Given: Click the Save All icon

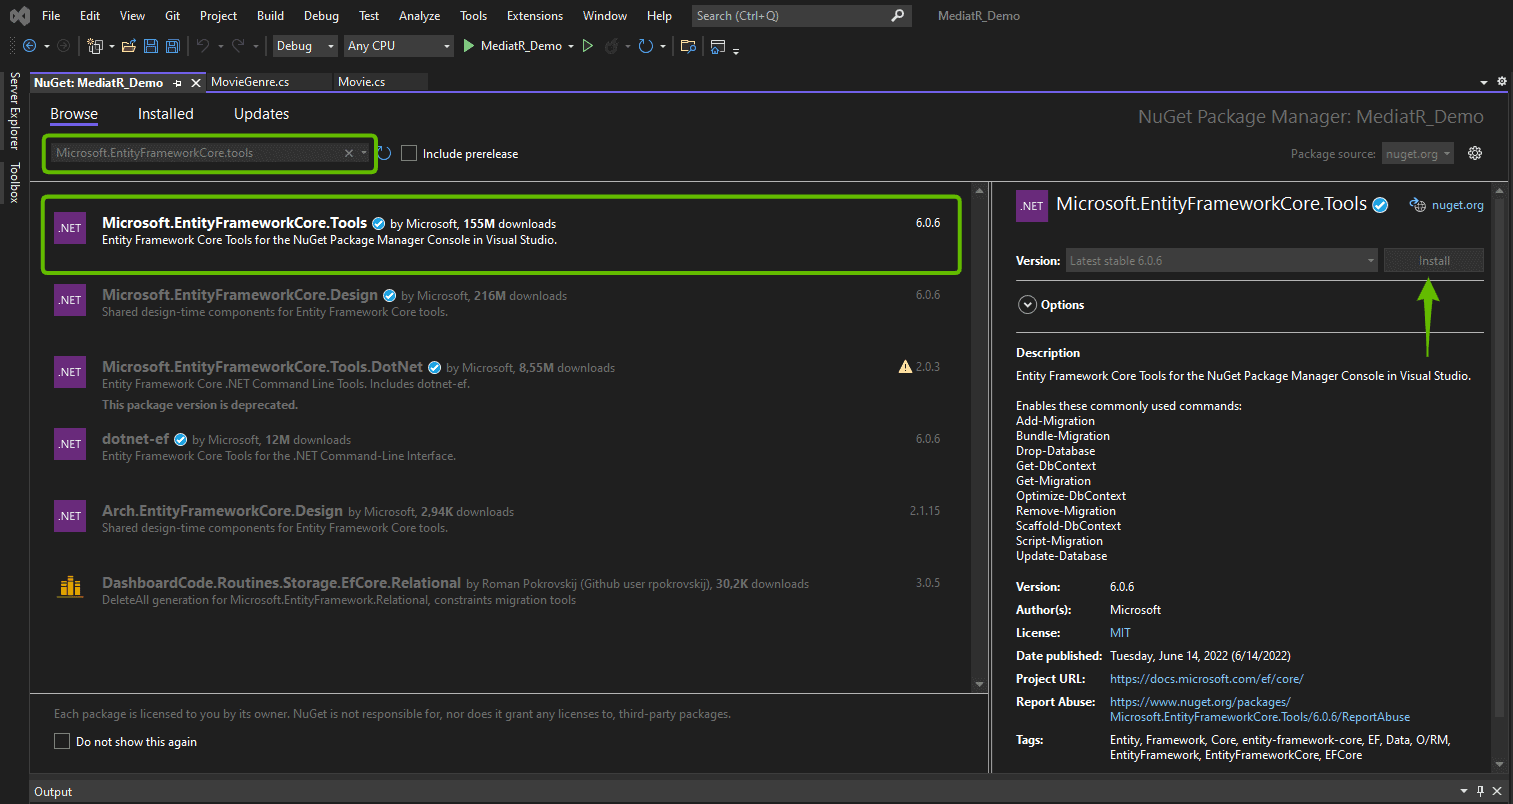Looking at the screenshot, I should (172, 46).
